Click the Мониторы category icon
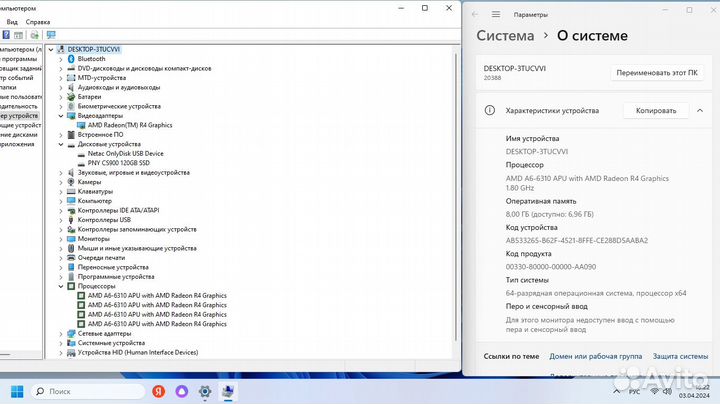The height and width of the screenshot is (404, 720). pos(71,239)
